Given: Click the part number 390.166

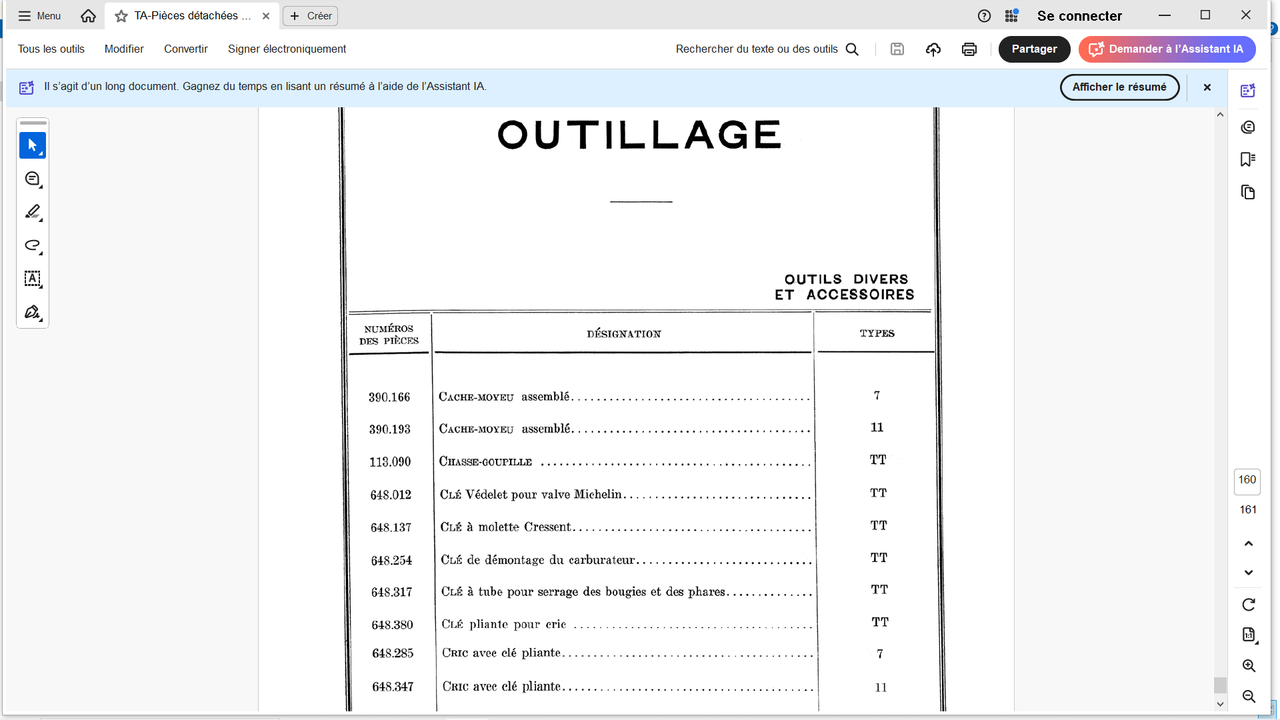Looking at the screenshot, I should click(x=389, y=397).
